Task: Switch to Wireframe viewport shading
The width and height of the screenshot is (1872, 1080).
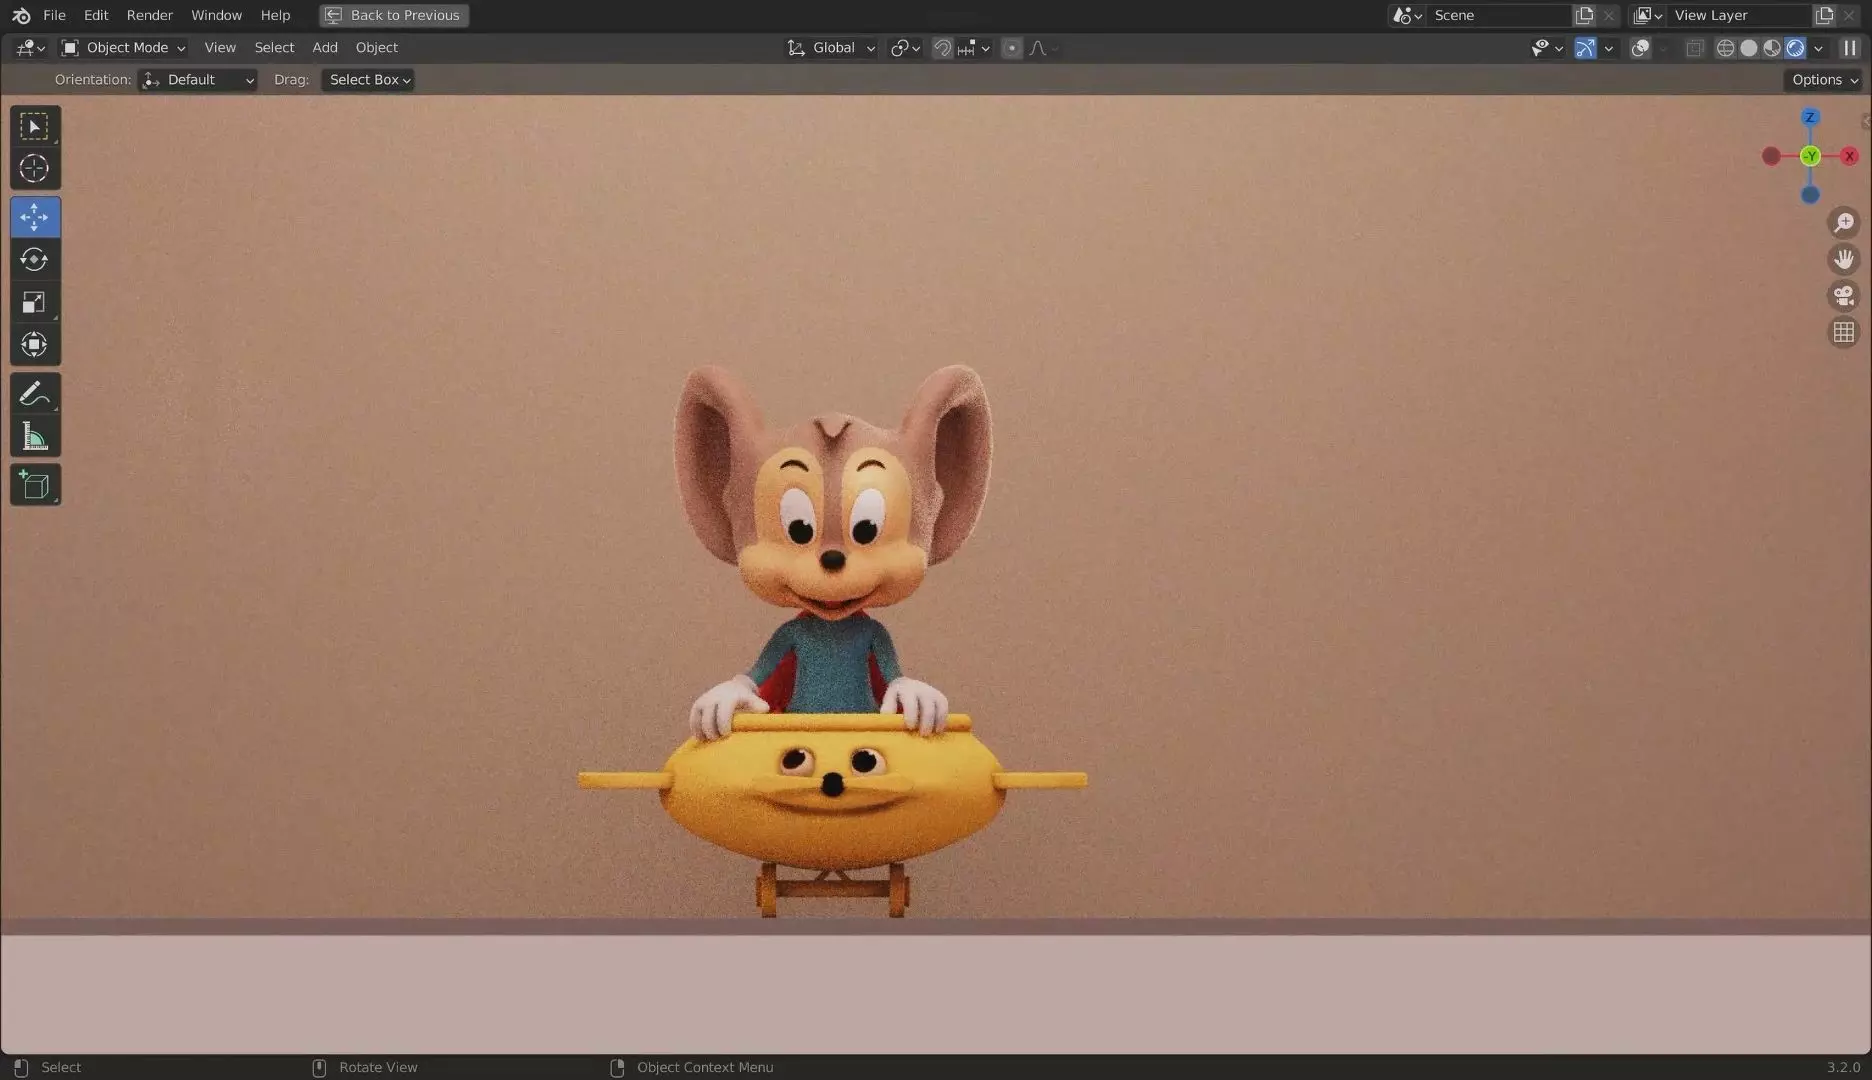Action: 1725,48
